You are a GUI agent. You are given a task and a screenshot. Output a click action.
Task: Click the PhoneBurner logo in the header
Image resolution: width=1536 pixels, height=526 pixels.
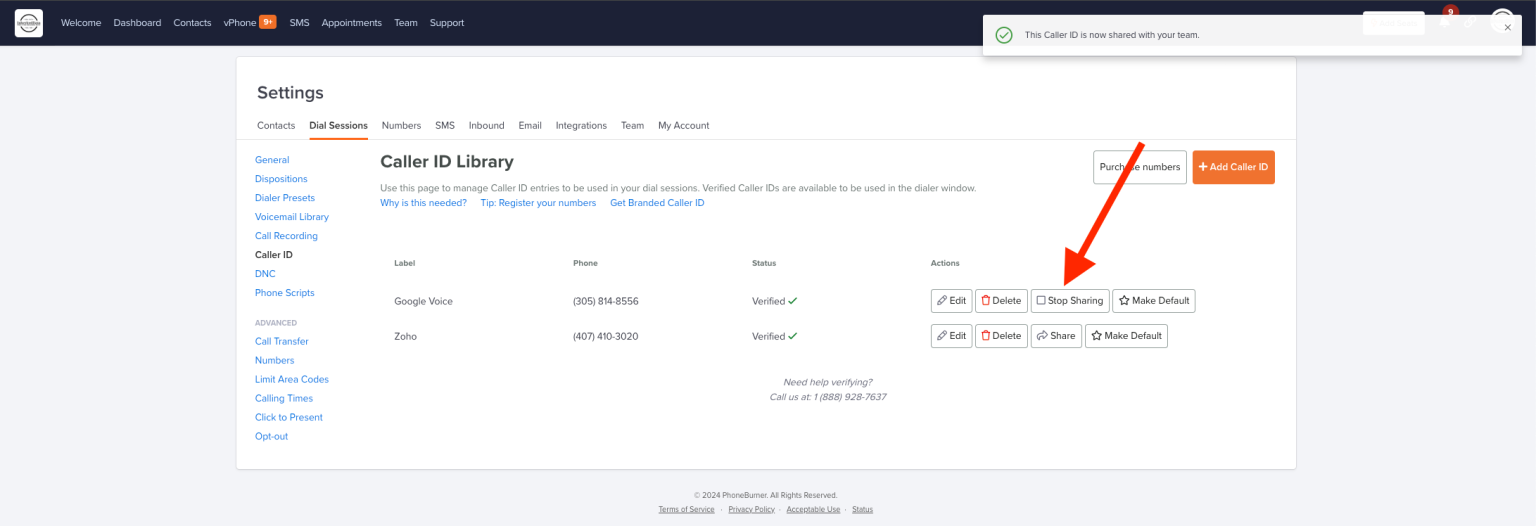click(29, 22)
